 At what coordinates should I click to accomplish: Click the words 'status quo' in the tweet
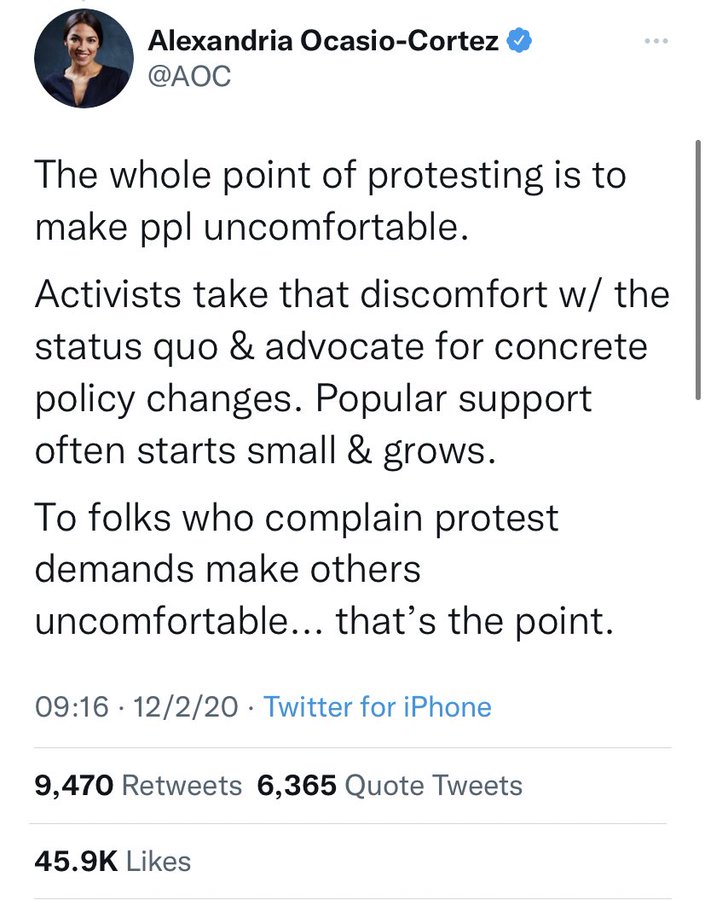pyautogui.click(x=126, y=347)
